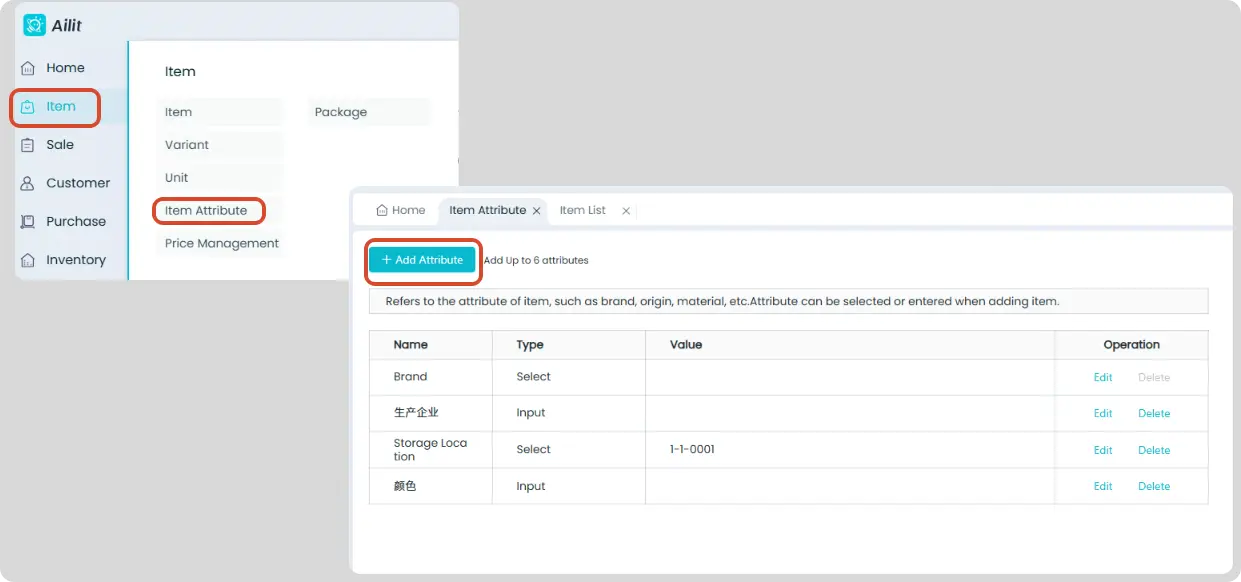Click the Item bag icon in sidebar
This screenshot has height=582, width=1241.
click(28, 106)
